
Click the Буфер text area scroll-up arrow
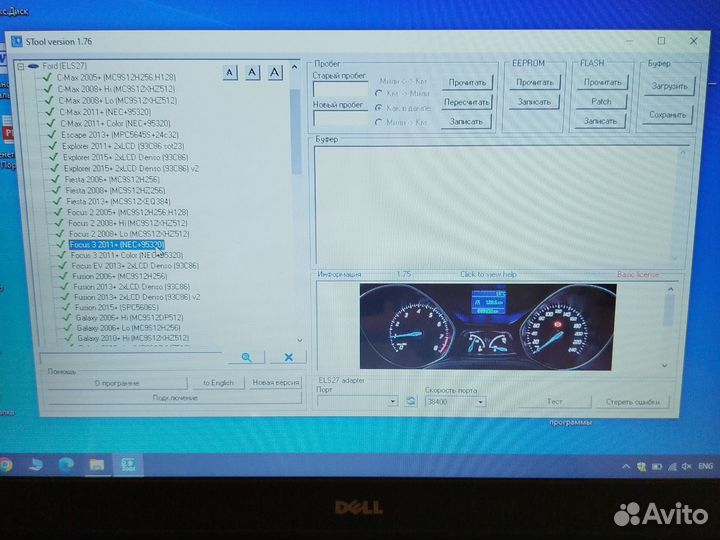click(x=683, y=152)
